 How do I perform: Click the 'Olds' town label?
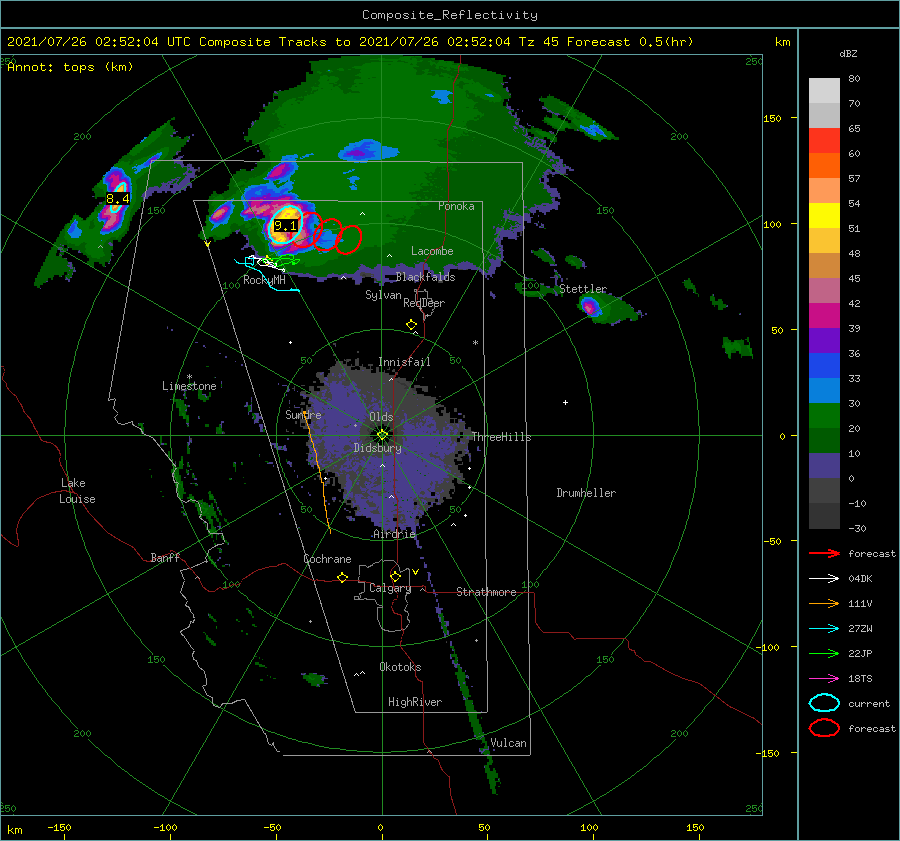click(x=381, y=417)
